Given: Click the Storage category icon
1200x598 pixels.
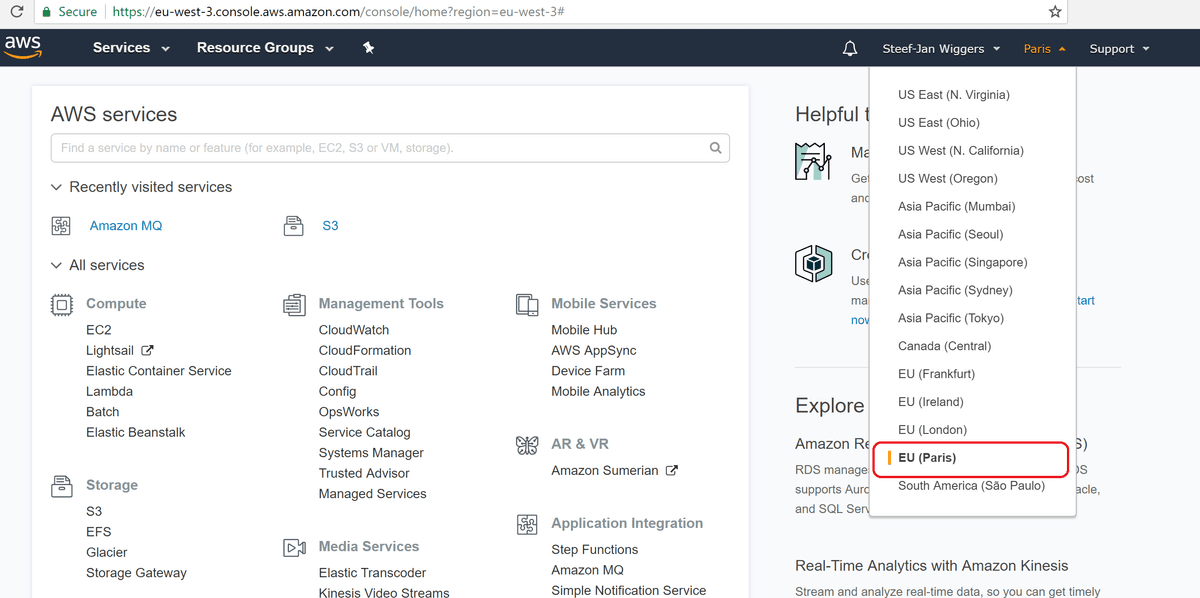Looking at the screenshot, I should 61,486.
